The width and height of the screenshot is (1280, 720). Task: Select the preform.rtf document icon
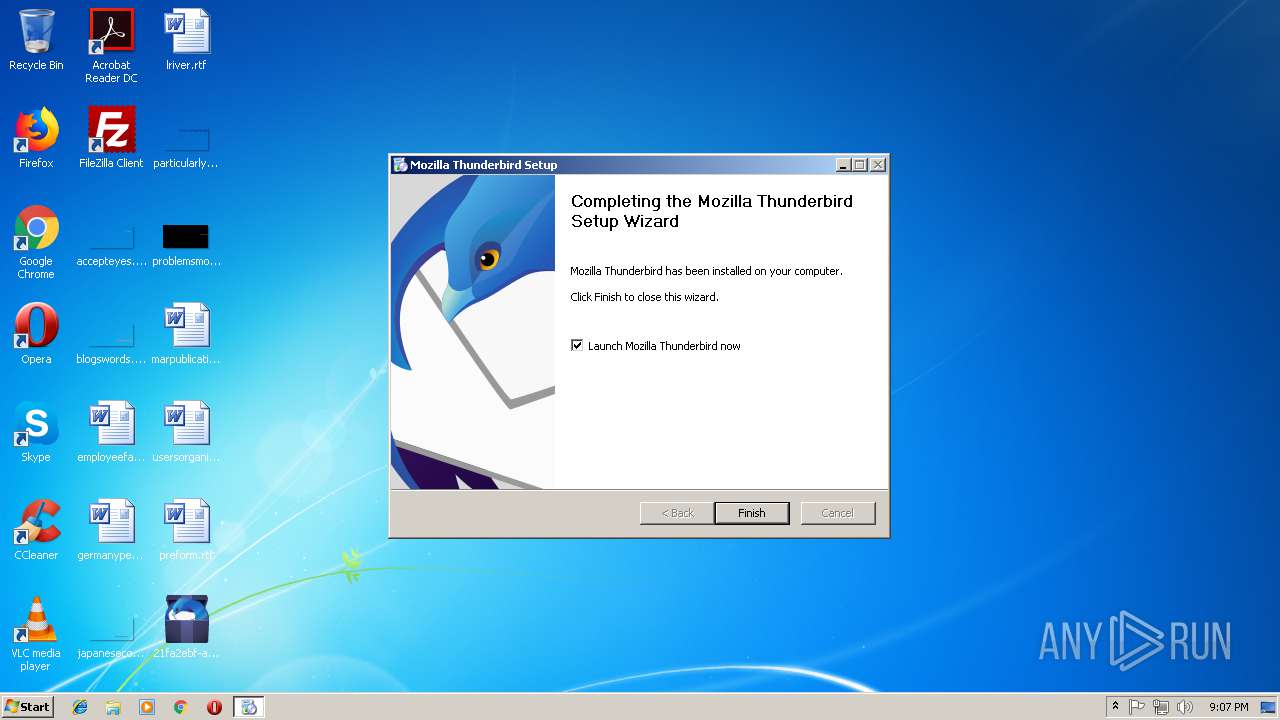pyautogui.click(x=186, y=530)
